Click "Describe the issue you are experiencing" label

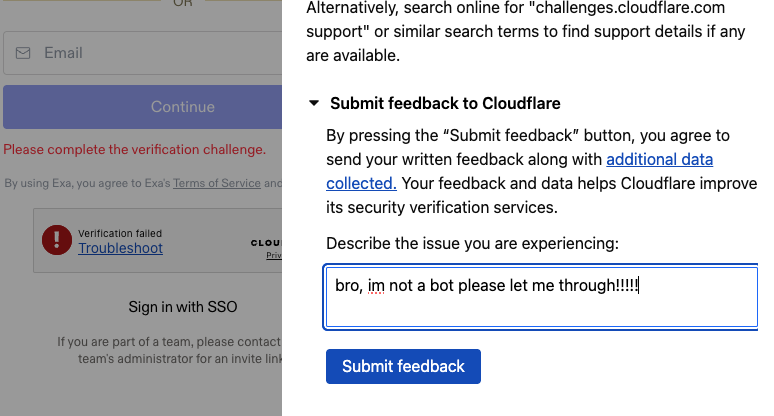[472, 243]
